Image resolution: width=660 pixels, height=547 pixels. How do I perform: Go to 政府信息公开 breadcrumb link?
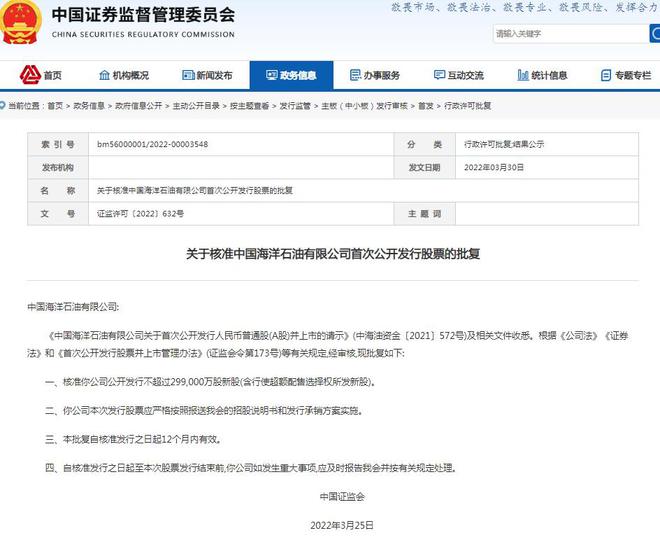pos(138,106)
